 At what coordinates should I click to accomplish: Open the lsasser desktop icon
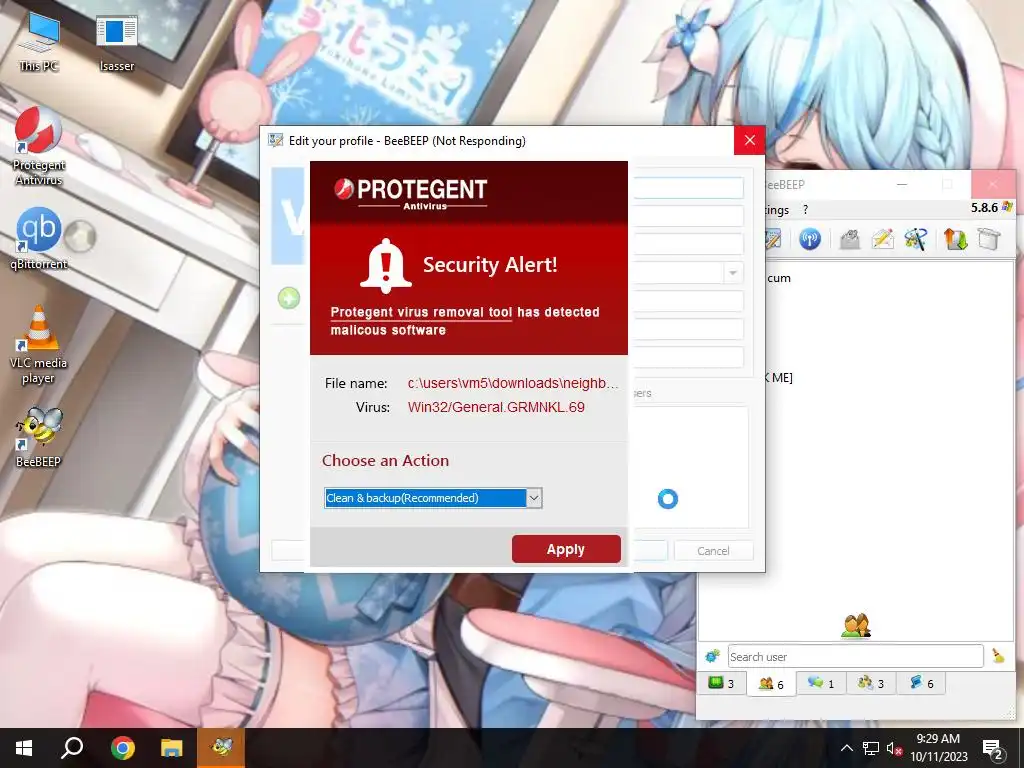[x=116, y=42]
